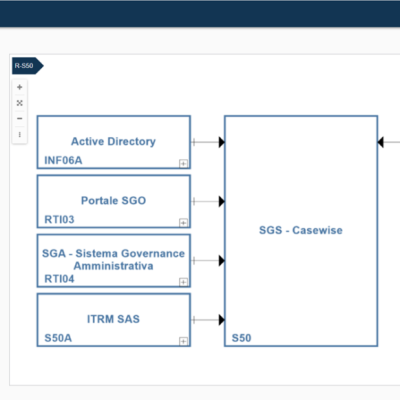Select connector arrow from Active Directory
This screenshot has height=400, width=400.
(x=208, y=142)
